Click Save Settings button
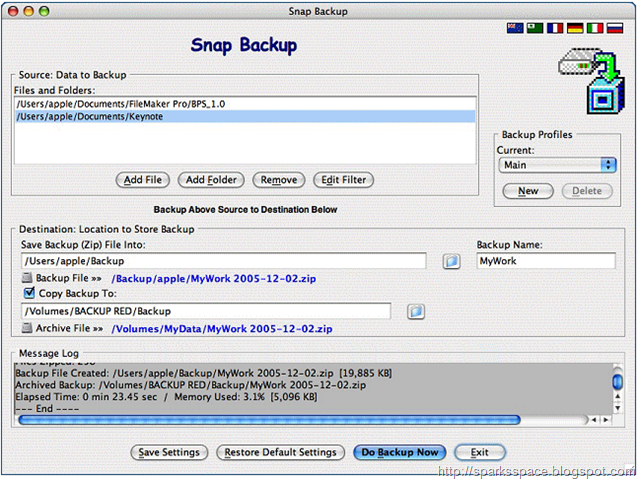Screen dimensions: 639x480 point(169,453)
